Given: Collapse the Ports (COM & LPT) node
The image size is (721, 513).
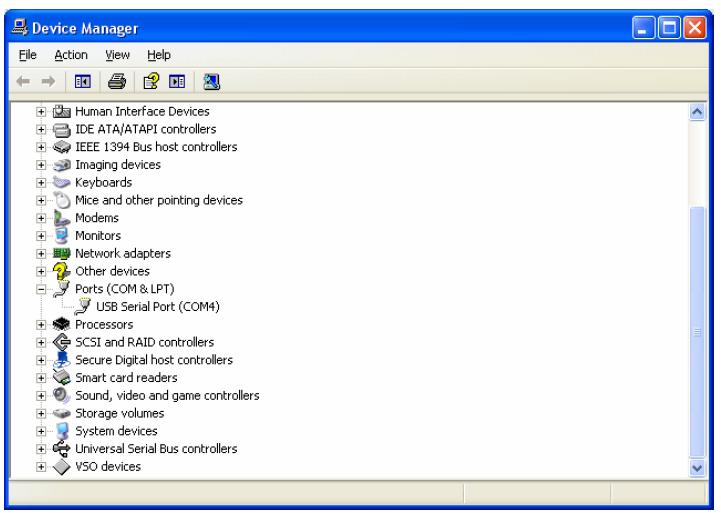Looking at the screenshot, I should pos(42,290).
